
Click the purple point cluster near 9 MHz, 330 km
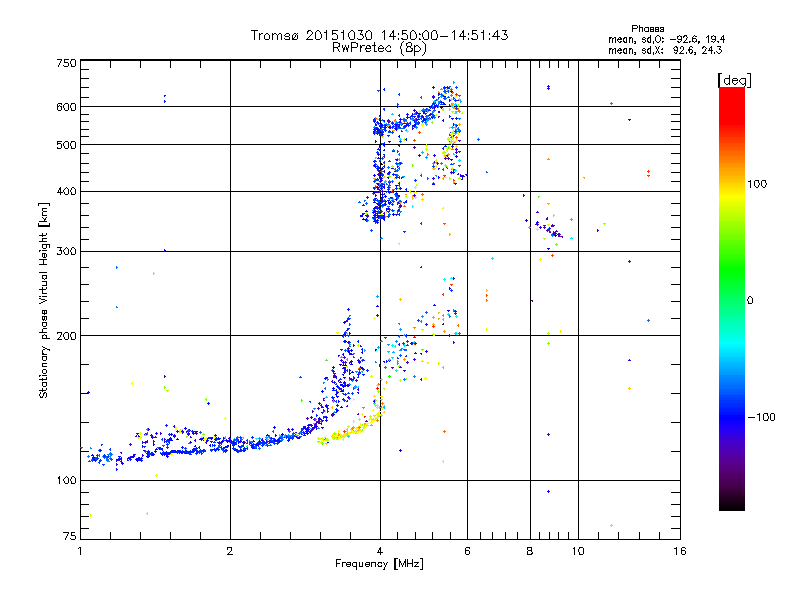tap(549, 227)
